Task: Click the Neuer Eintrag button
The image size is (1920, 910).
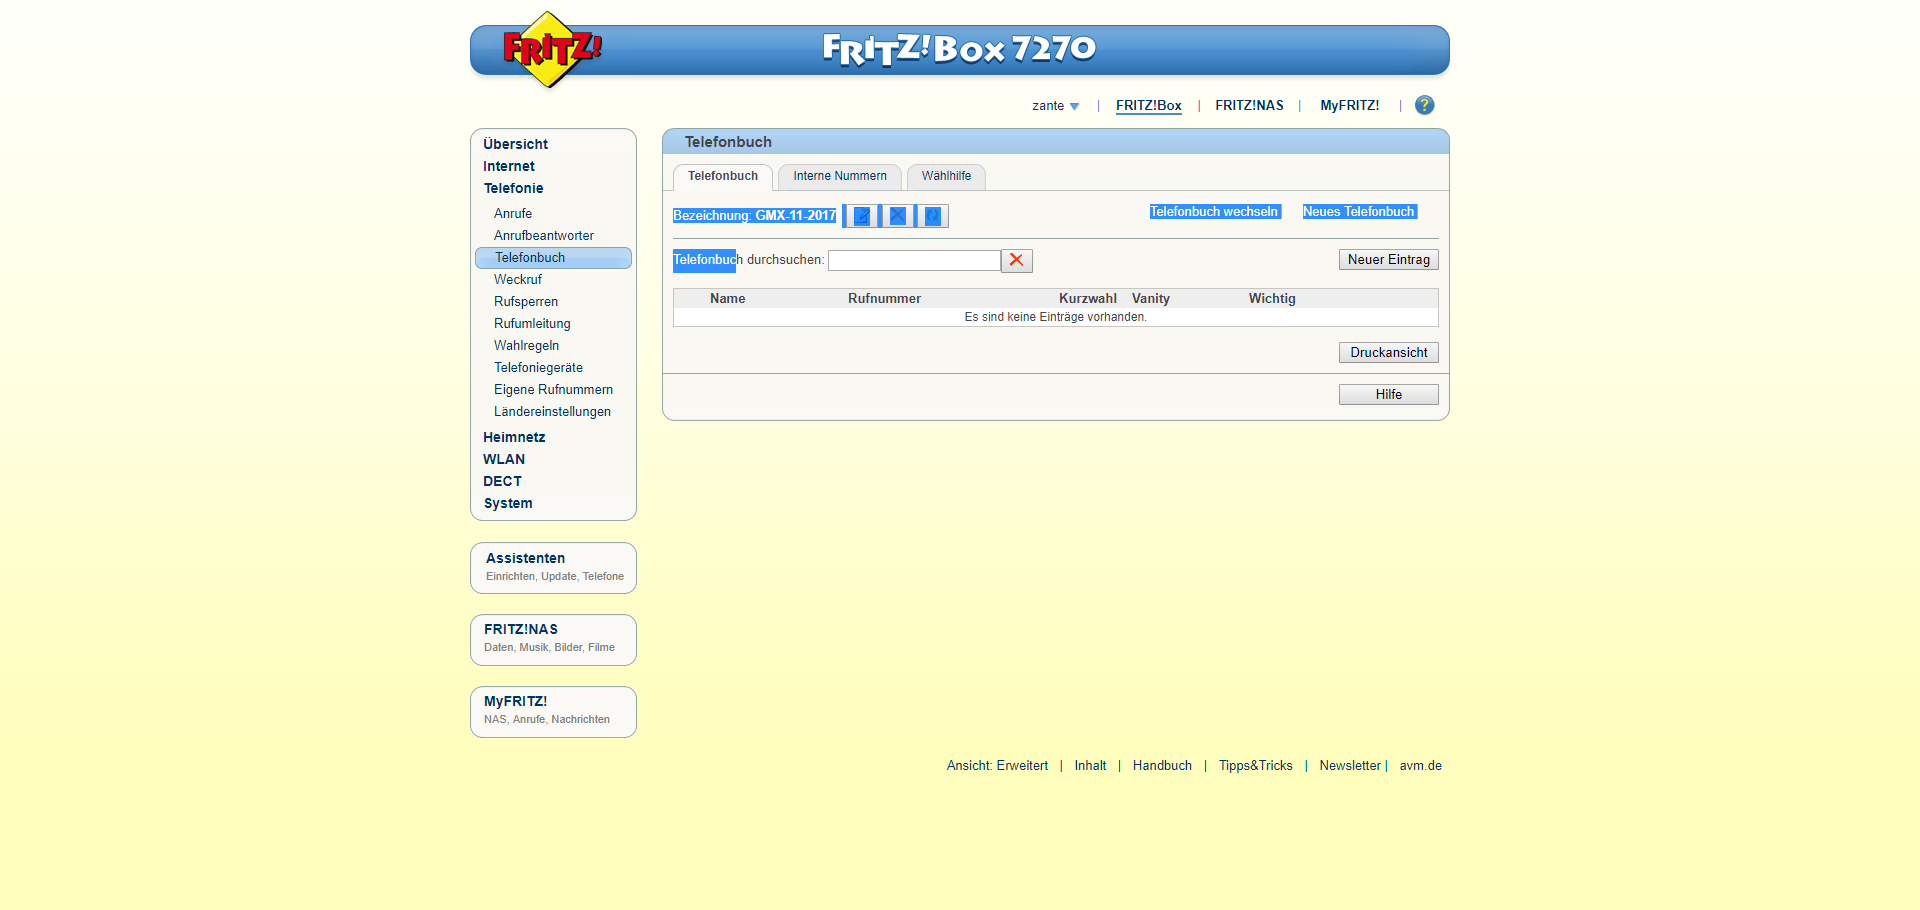Action: 1388,260
